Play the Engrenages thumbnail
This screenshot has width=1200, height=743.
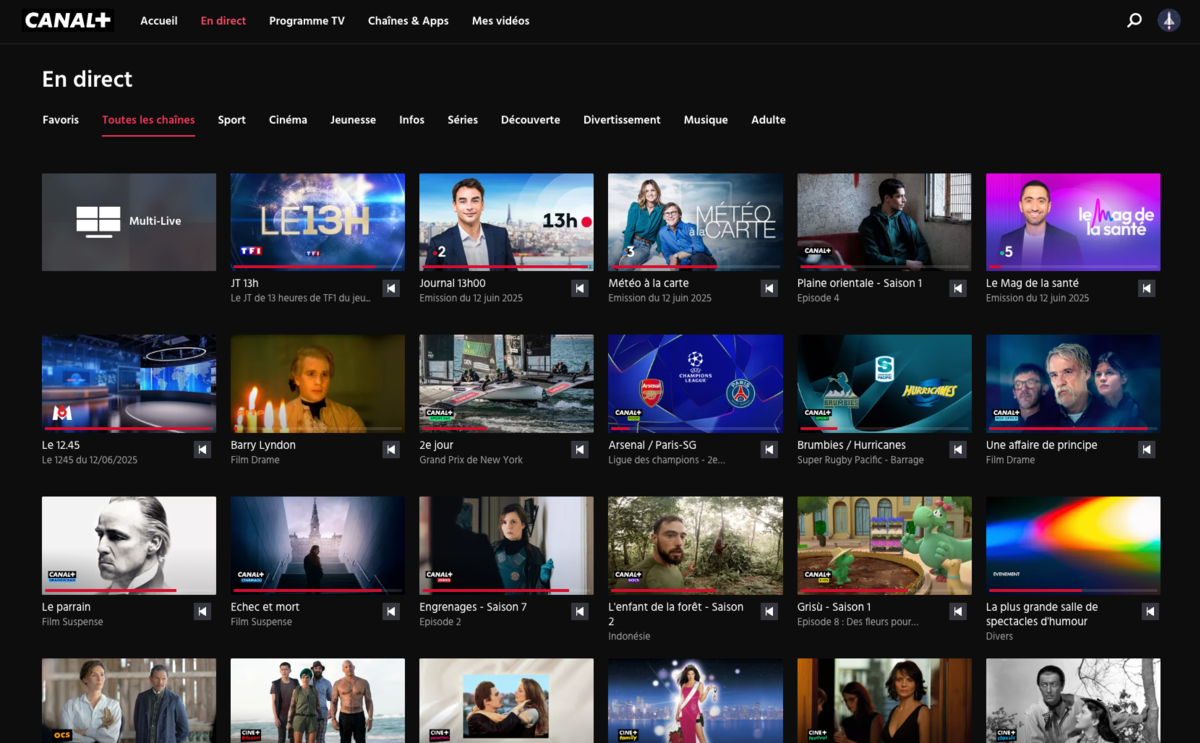506,545
